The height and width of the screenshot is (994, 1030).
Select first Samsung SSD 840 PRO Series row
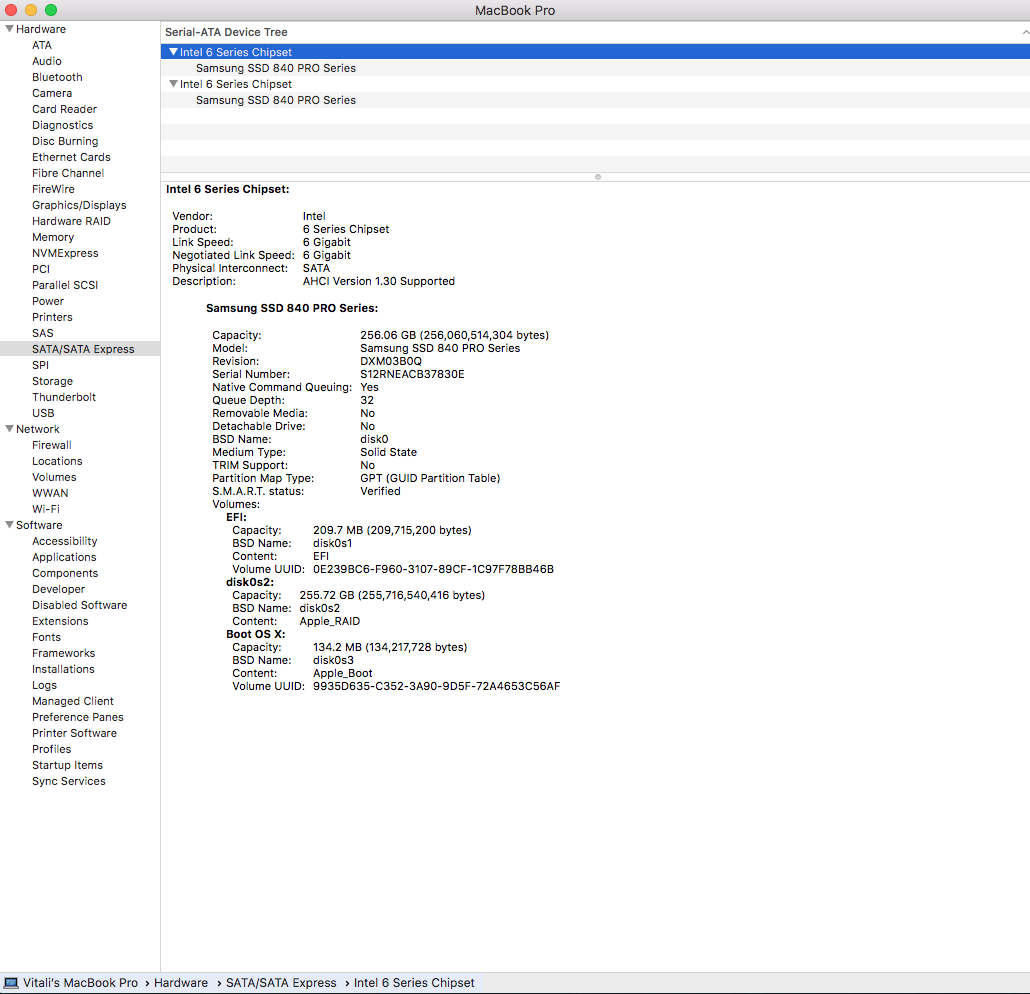(x=595, y=68)
